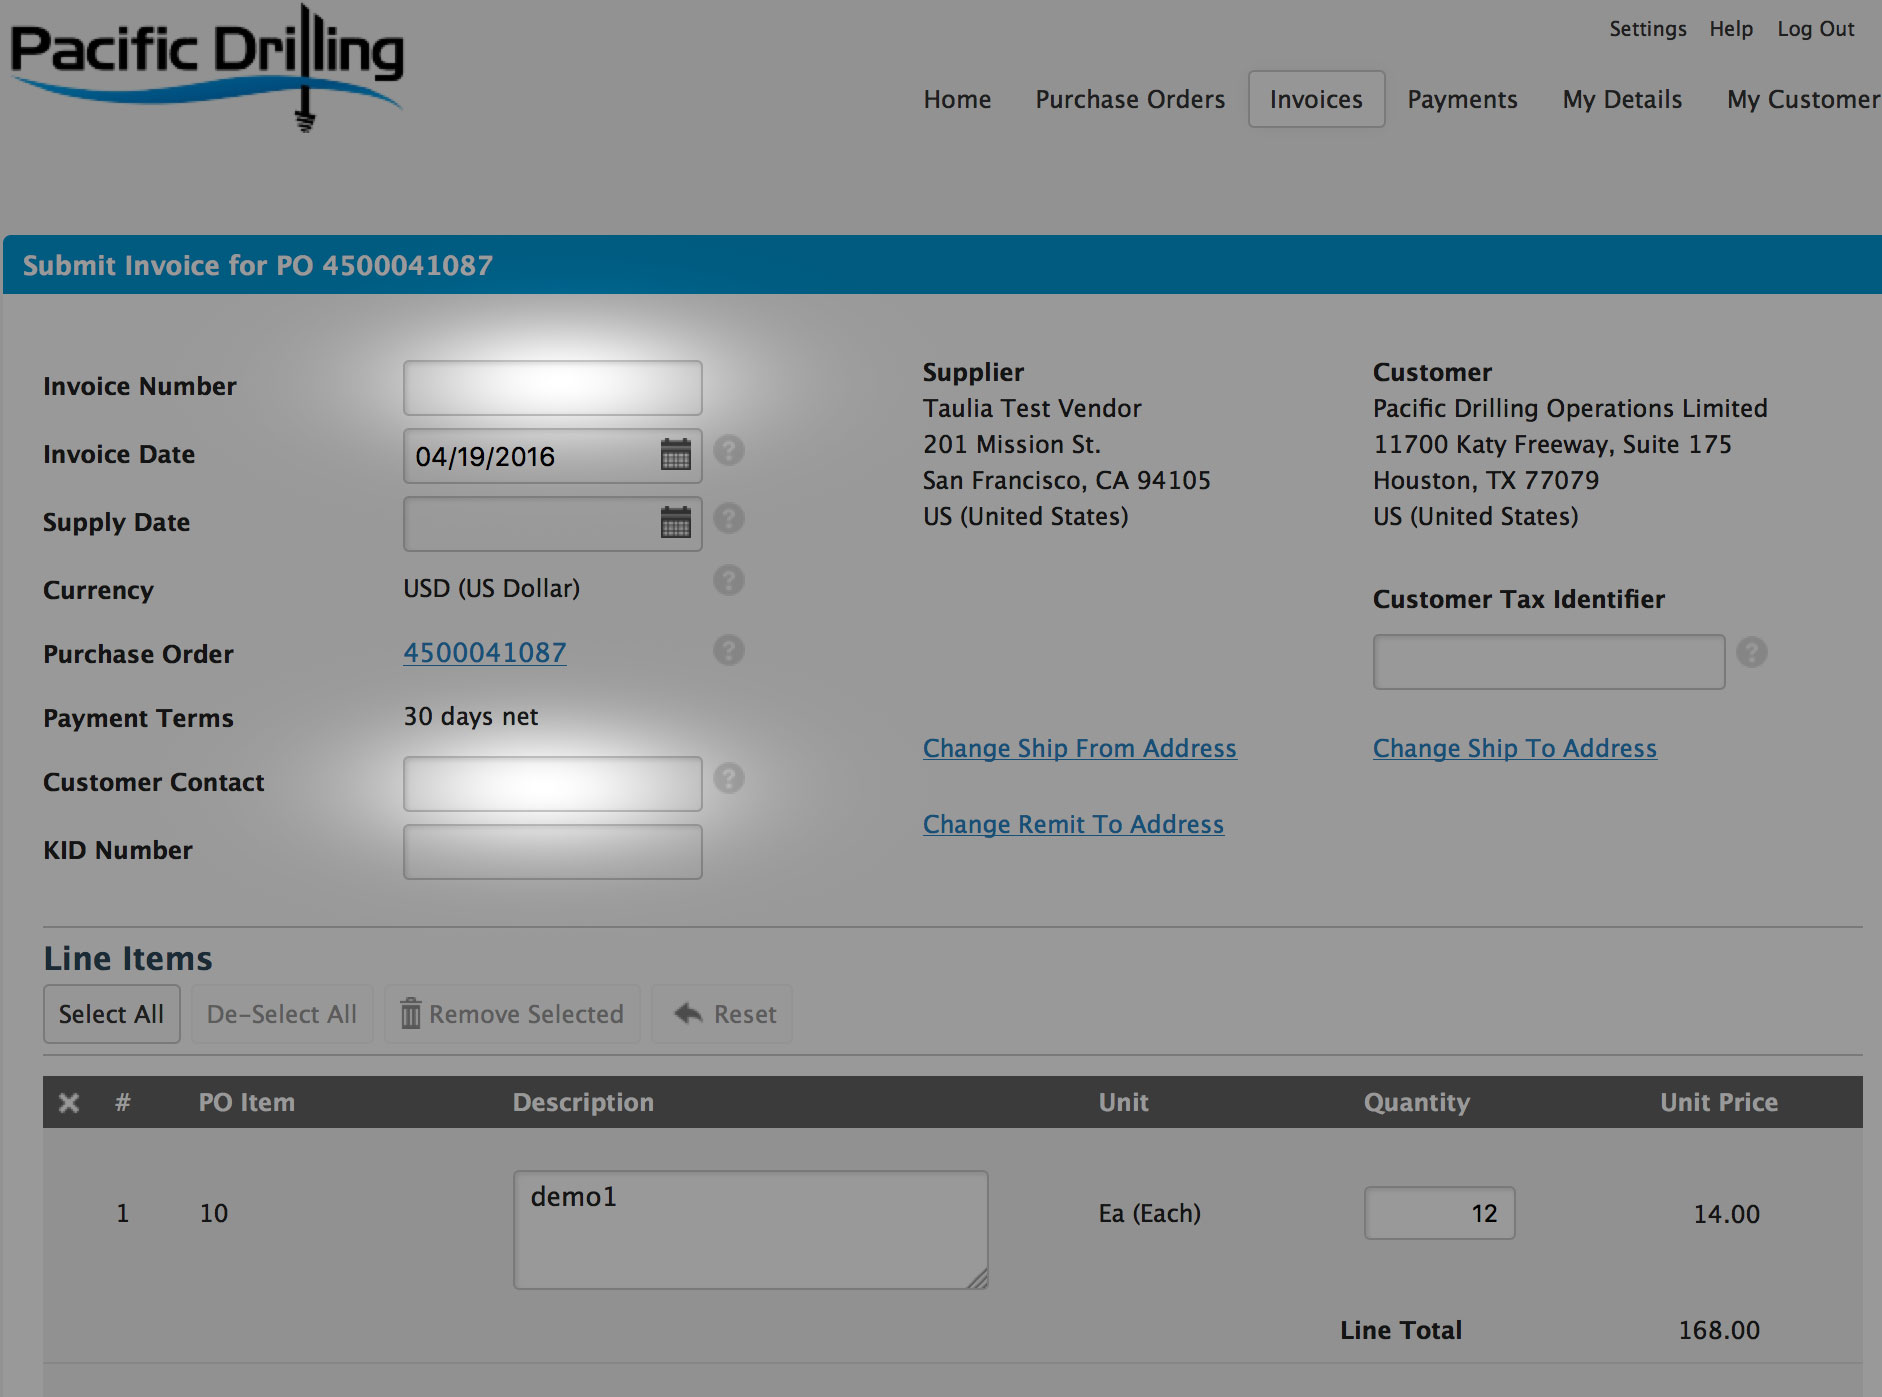Select the Invoices tab

tap(1316, 100)
